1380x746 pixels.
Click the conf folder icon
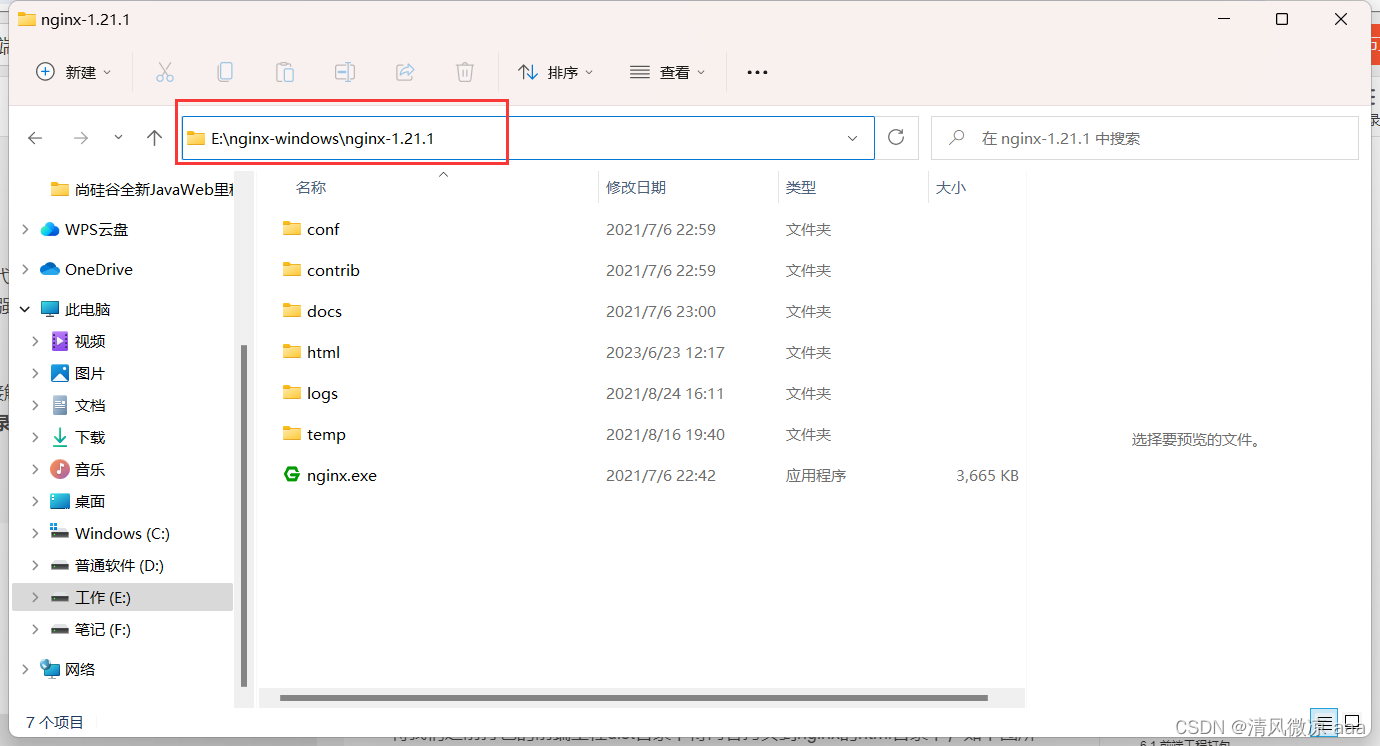(292, 229)
